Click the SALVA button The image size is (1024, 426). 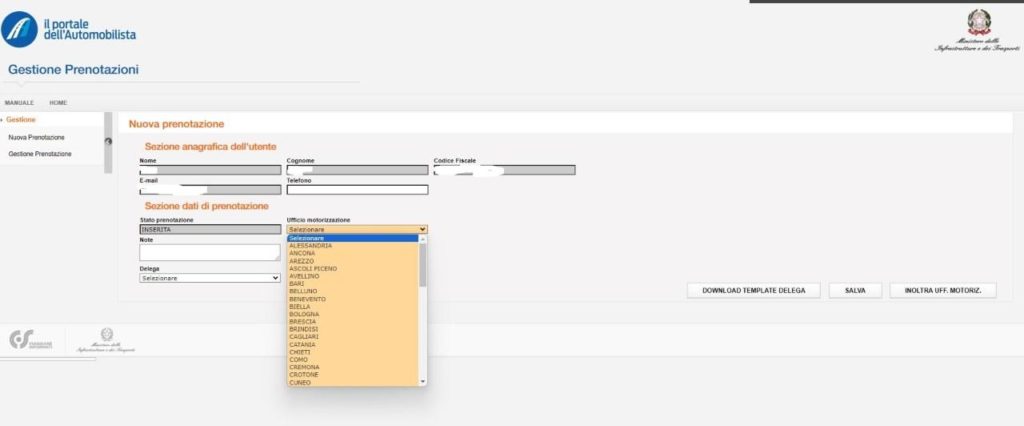(856, 291)
